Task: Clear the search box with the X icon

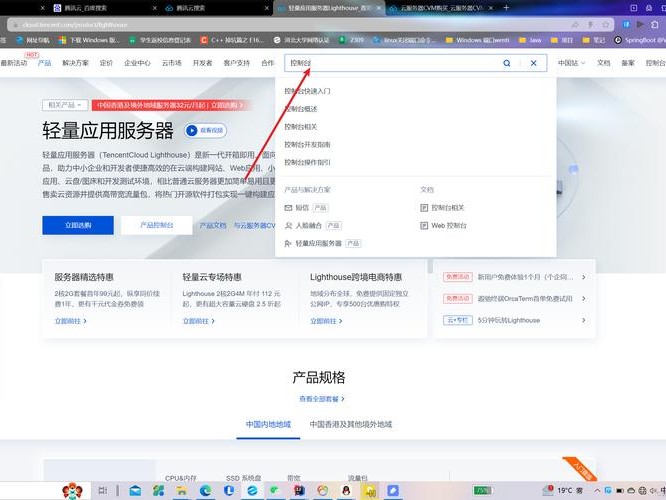Action: pyautogui.click(x=533, y=63)
